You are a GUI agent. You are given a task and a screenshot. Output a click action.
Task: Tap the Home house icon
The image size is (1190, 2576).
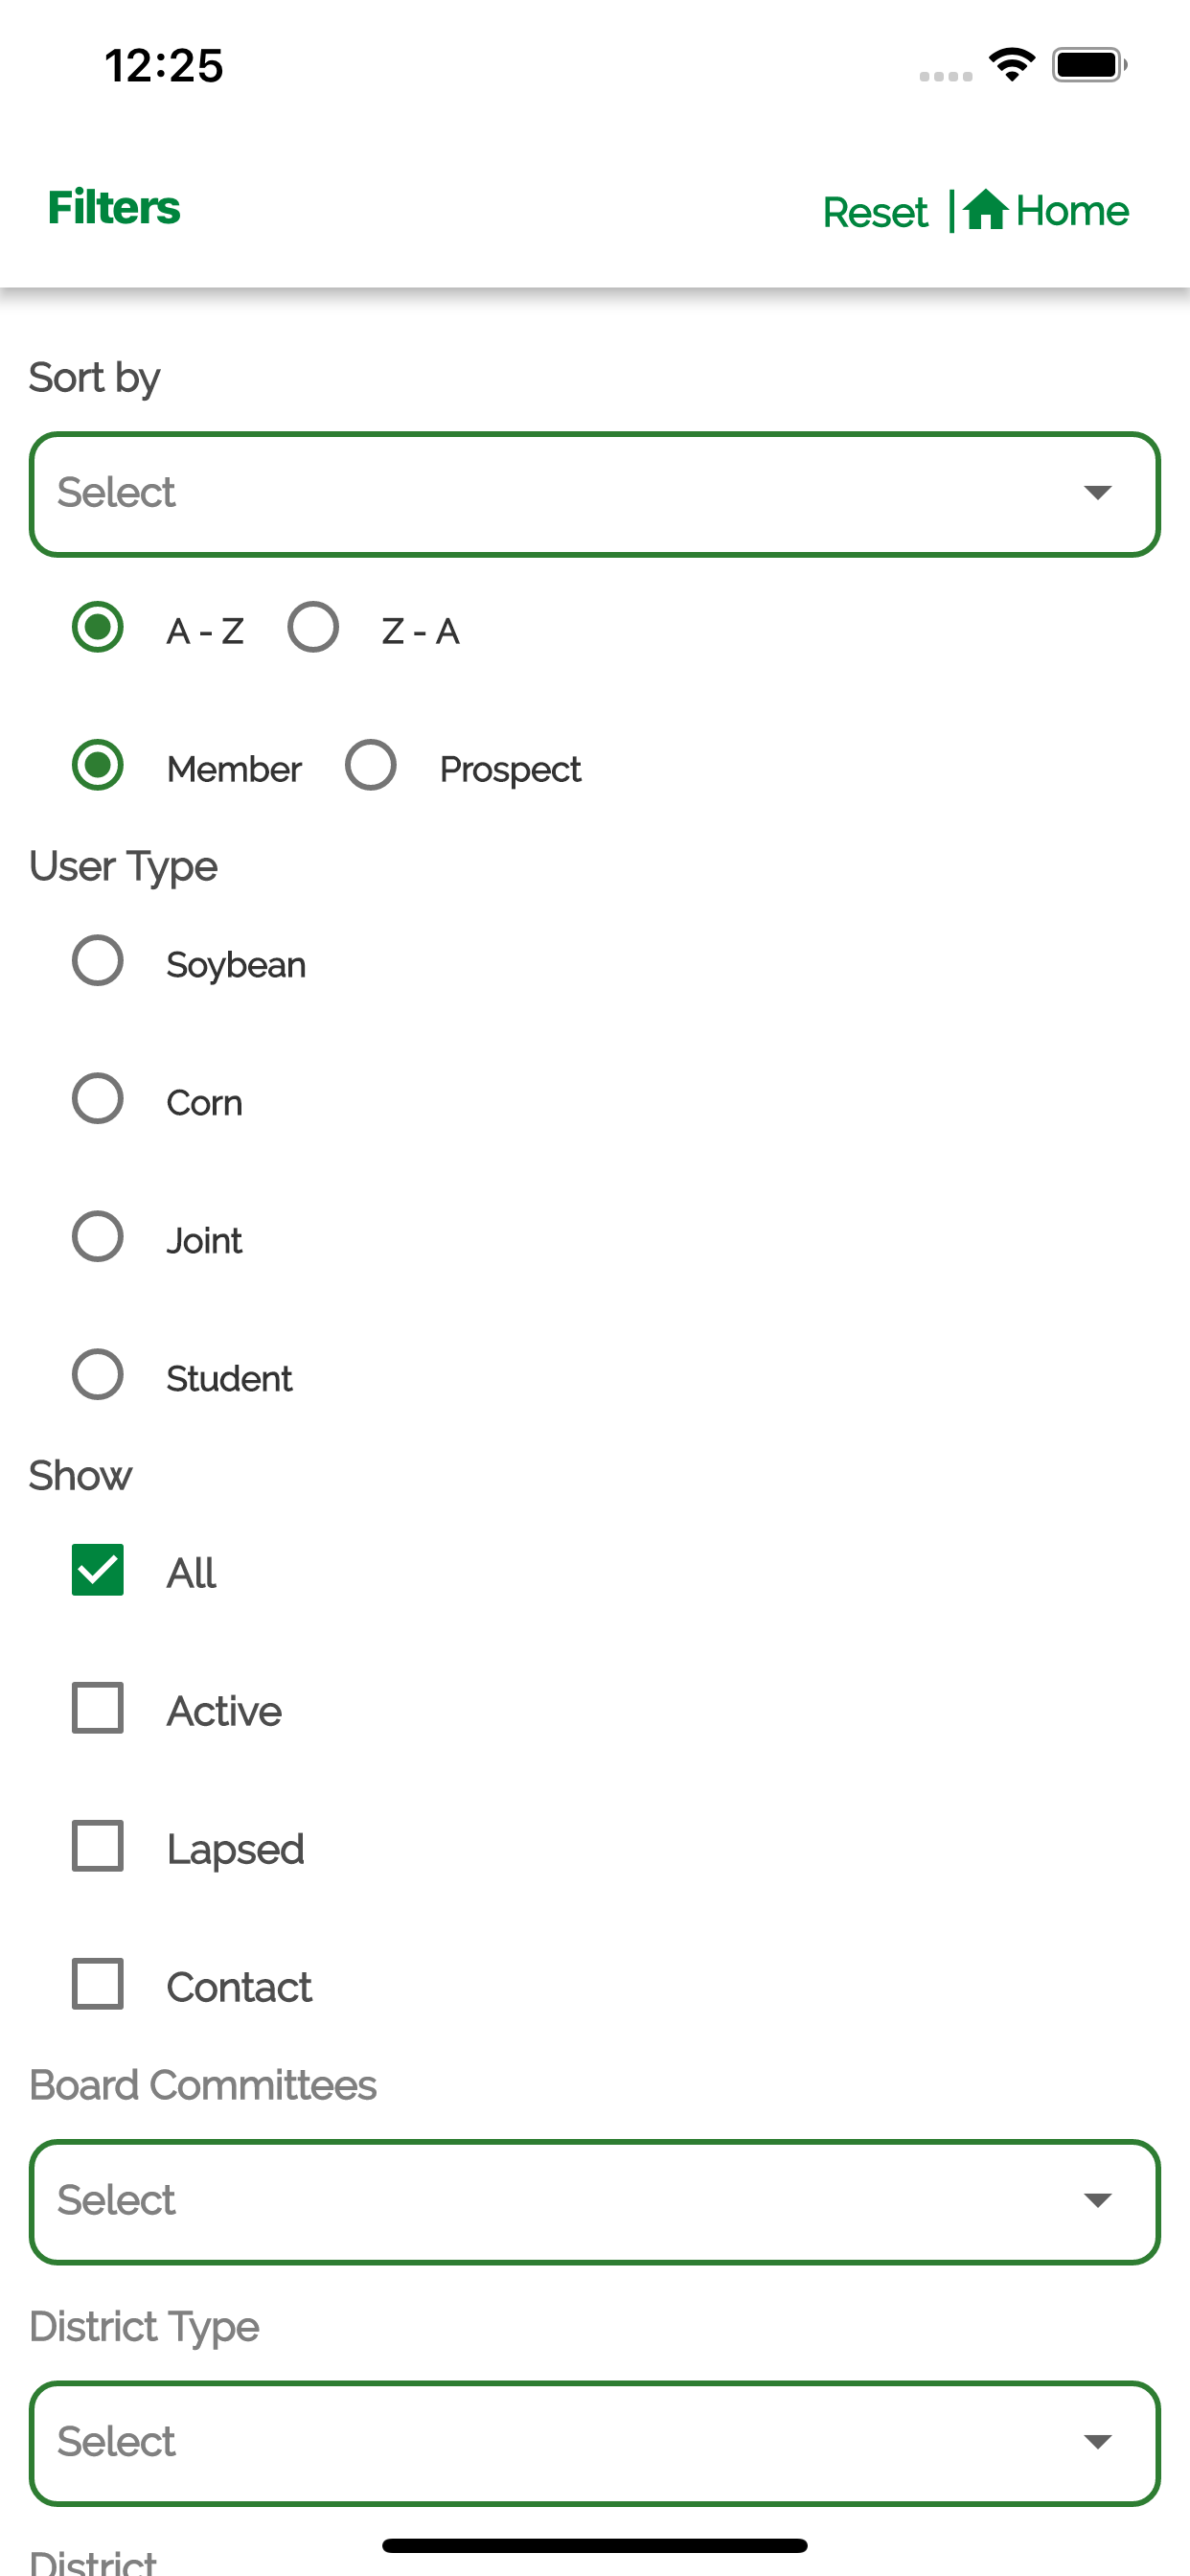986,210
